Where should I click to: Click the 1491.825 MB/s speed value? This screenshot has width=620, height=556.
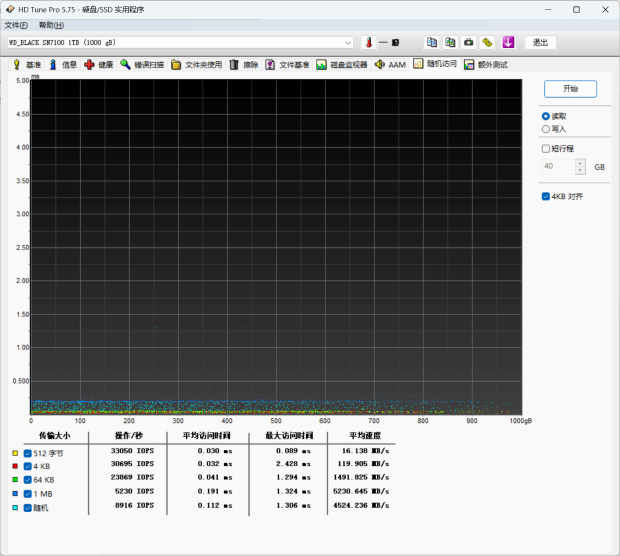[361, 477]
